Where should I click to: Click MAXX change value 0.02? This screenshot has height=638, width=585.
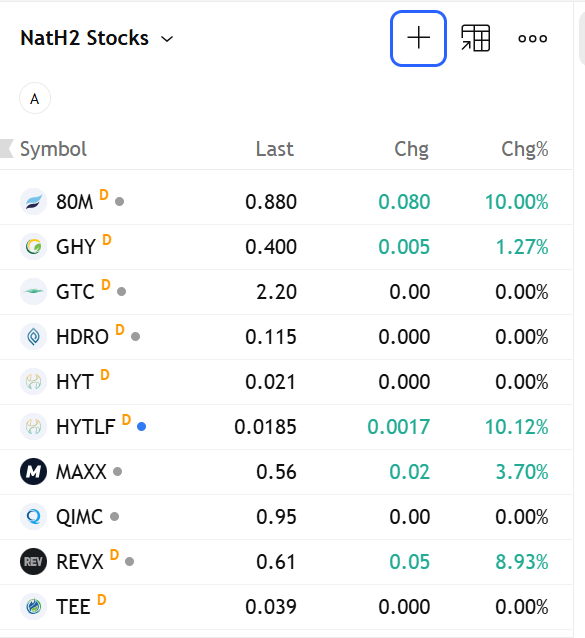point(410,472)
